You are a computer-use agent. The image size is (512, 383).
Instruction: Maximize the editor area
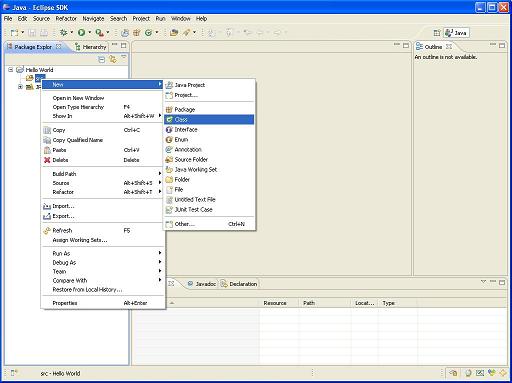coord(406,45)
